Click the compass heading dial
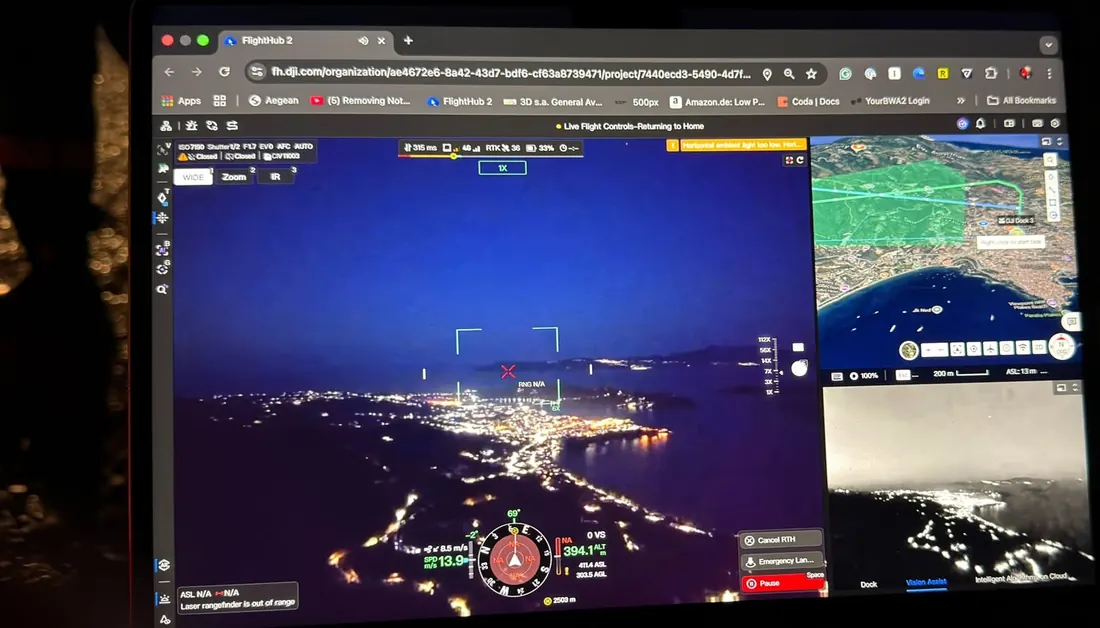Image resolution: width=1100 pixels, height=628 pixels. [515, 560]
